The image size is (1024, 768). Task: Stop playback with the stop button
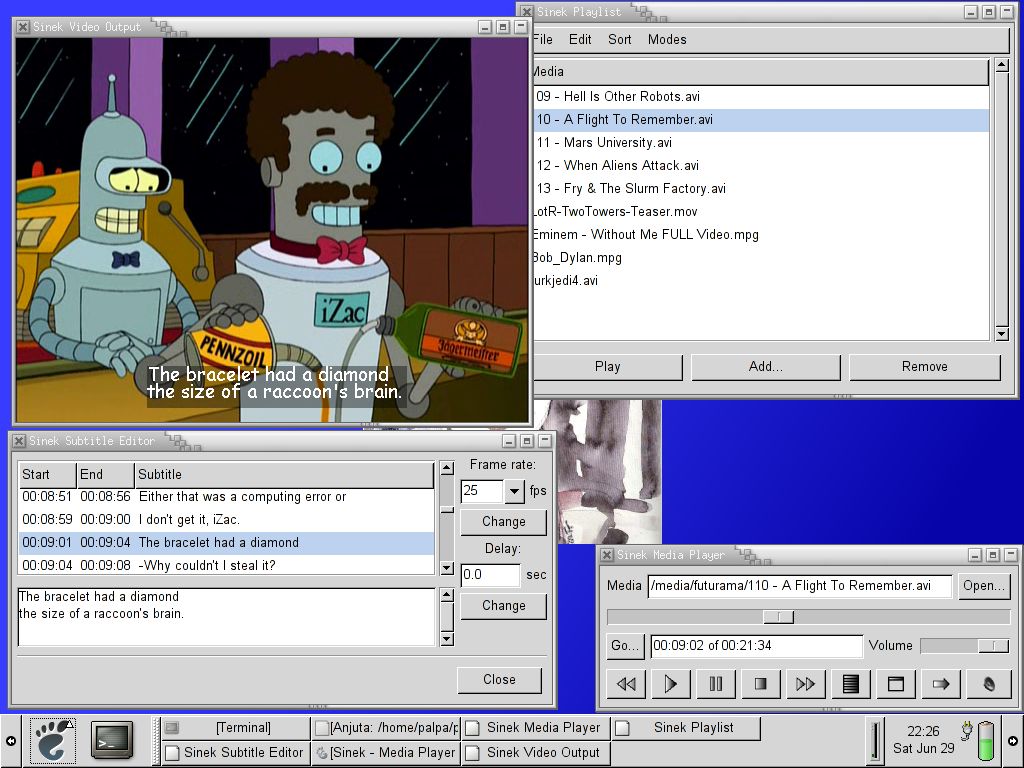click(761, 684)
